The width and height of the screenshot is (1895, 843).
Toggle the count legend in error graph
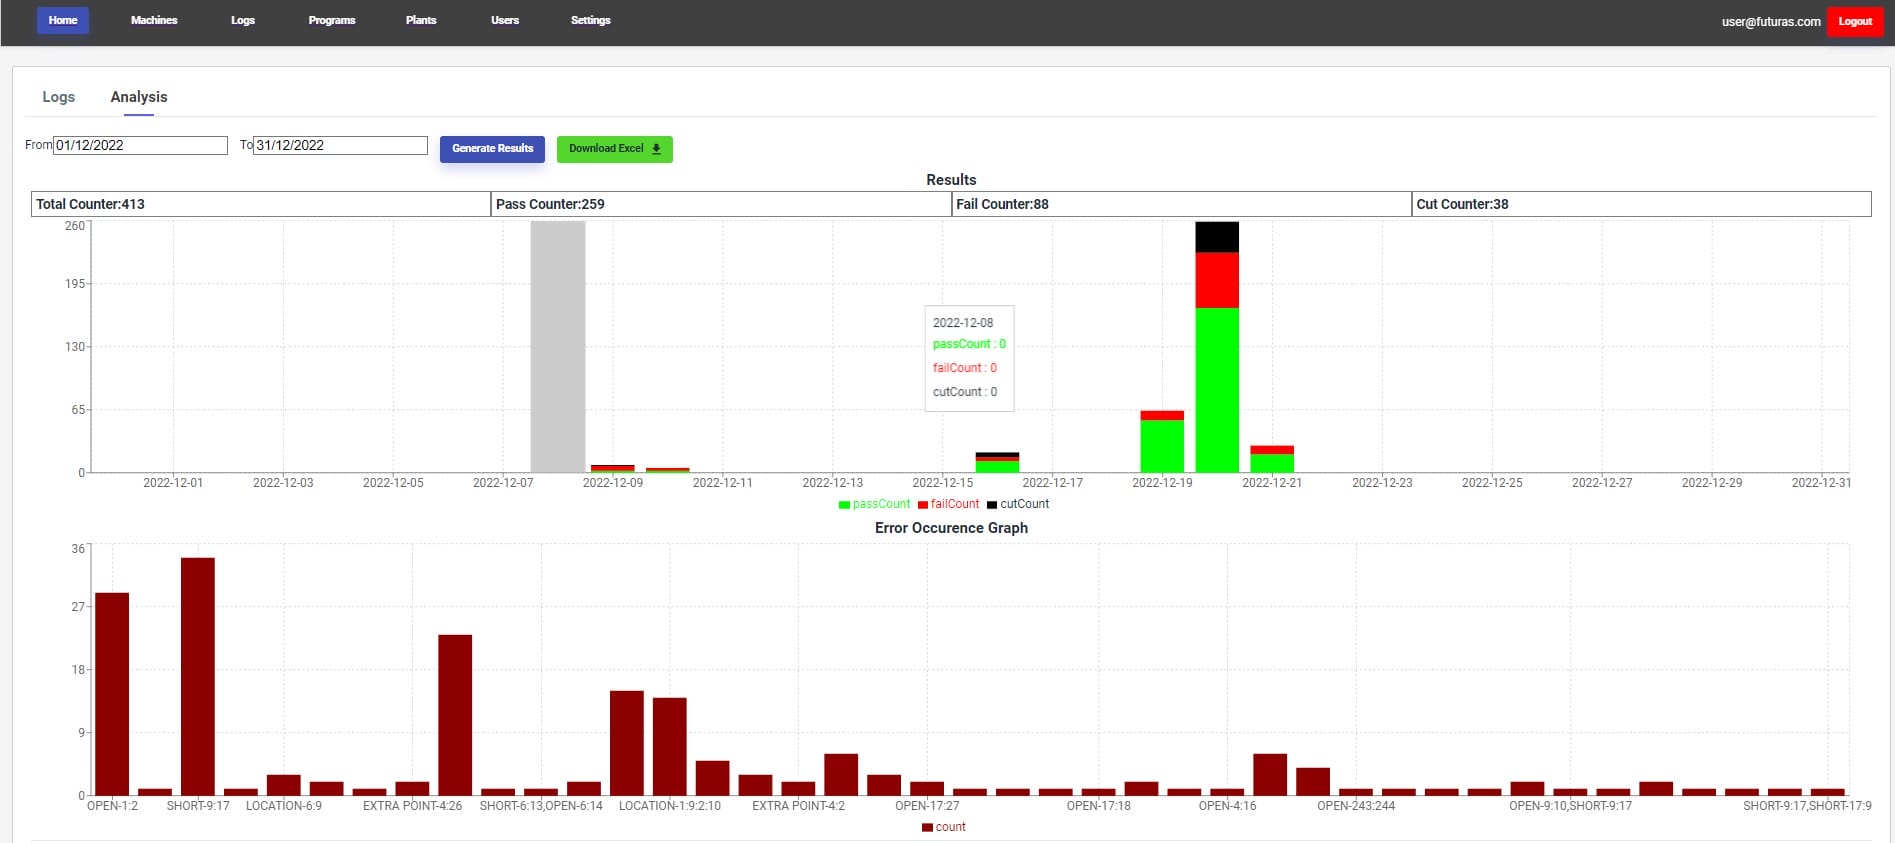coord(943,827)
